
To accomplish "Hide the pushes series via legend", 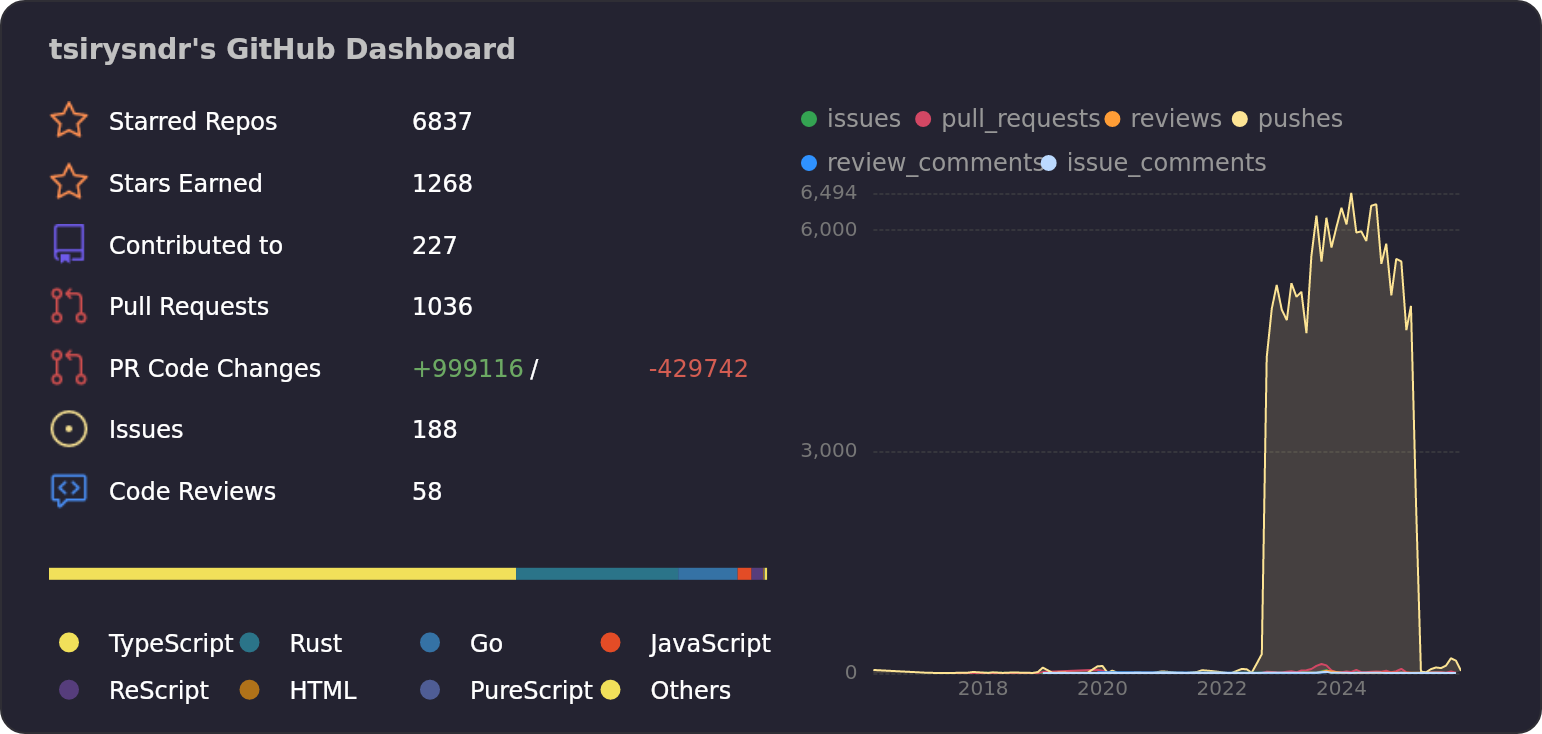I will coord(1288,119).
